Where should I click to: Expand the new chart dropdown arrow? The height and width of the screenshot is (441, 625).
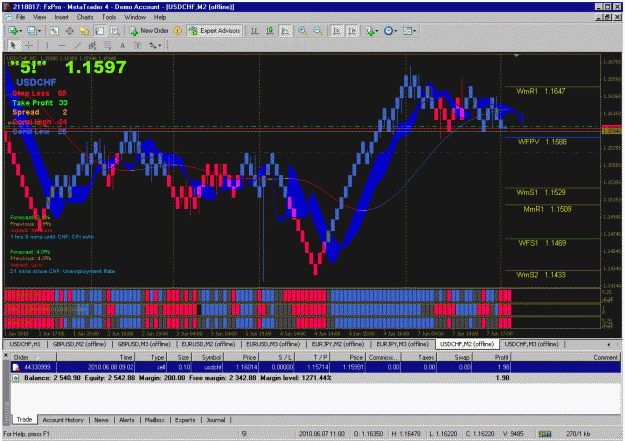pos(20,31)
